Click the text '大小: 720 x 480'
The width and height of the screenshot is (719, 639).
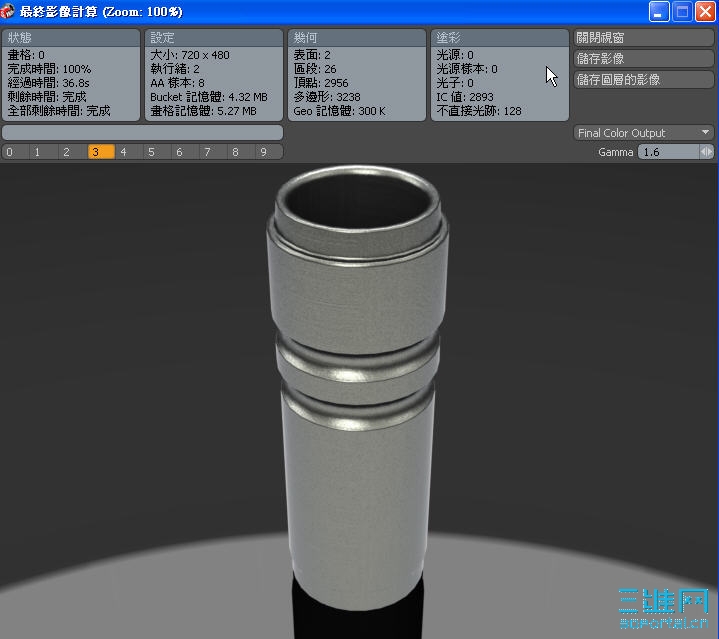point(190,55)
